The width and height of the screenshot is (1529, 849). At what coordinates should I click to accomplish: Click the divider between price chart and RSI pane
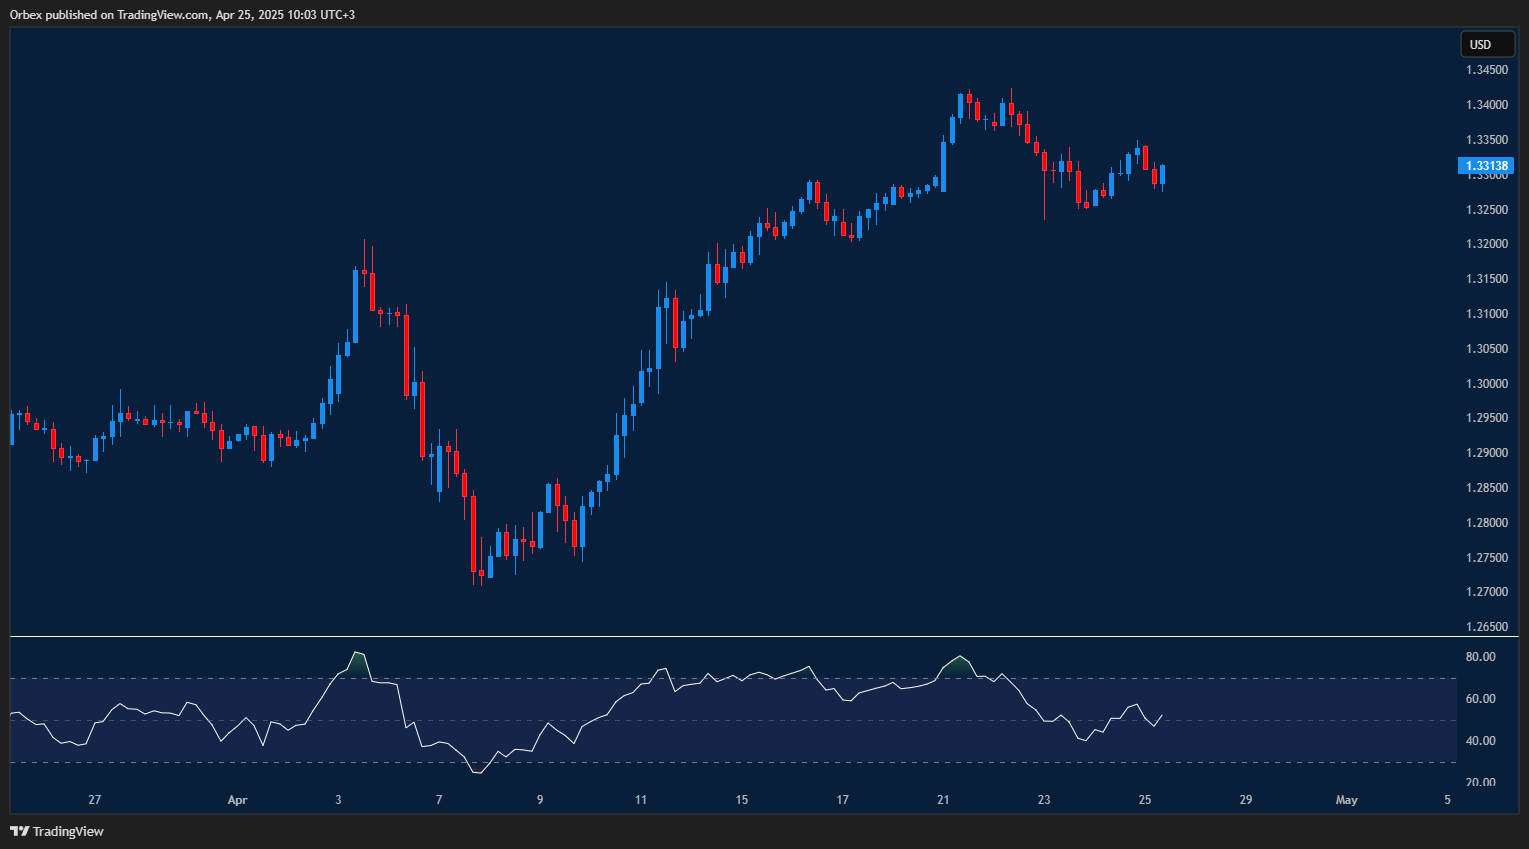tap(700, 636)
